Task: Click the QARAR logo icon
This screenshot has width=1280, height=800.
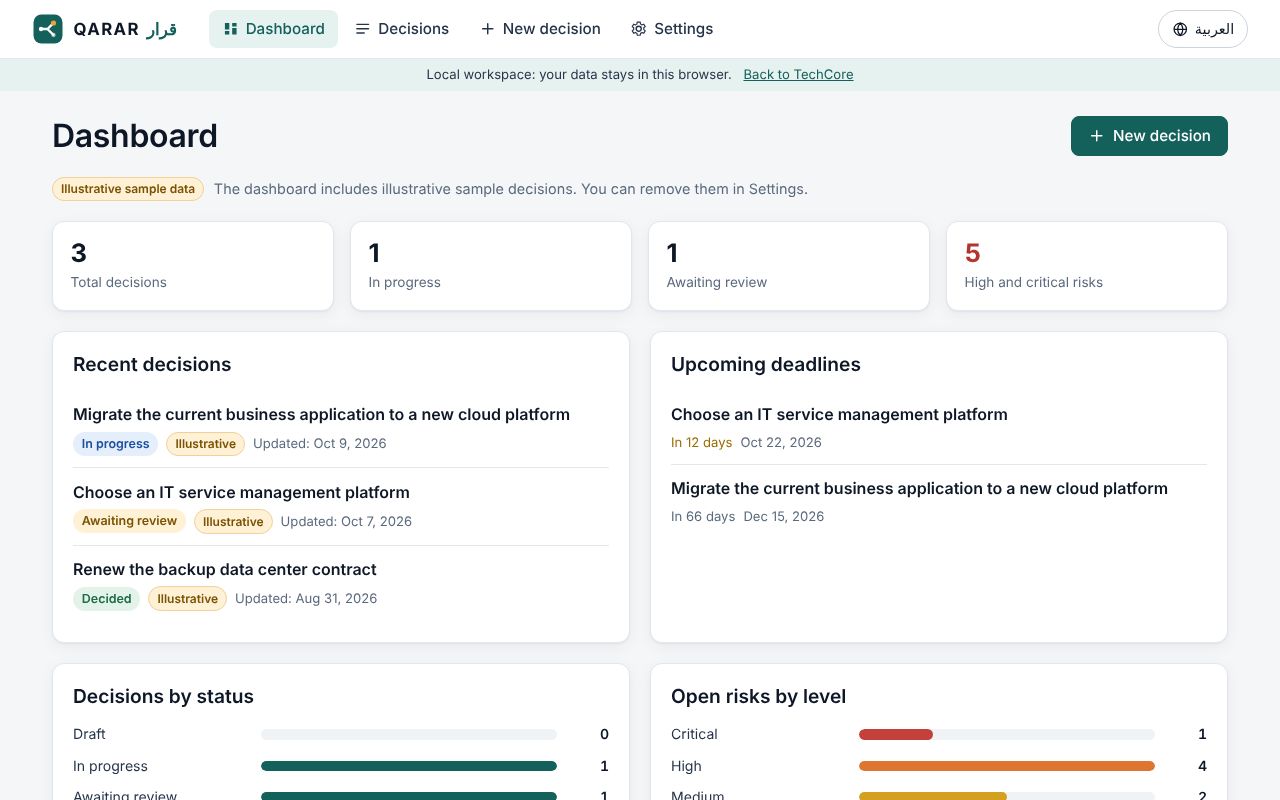Action: click(x=48, y=29)
